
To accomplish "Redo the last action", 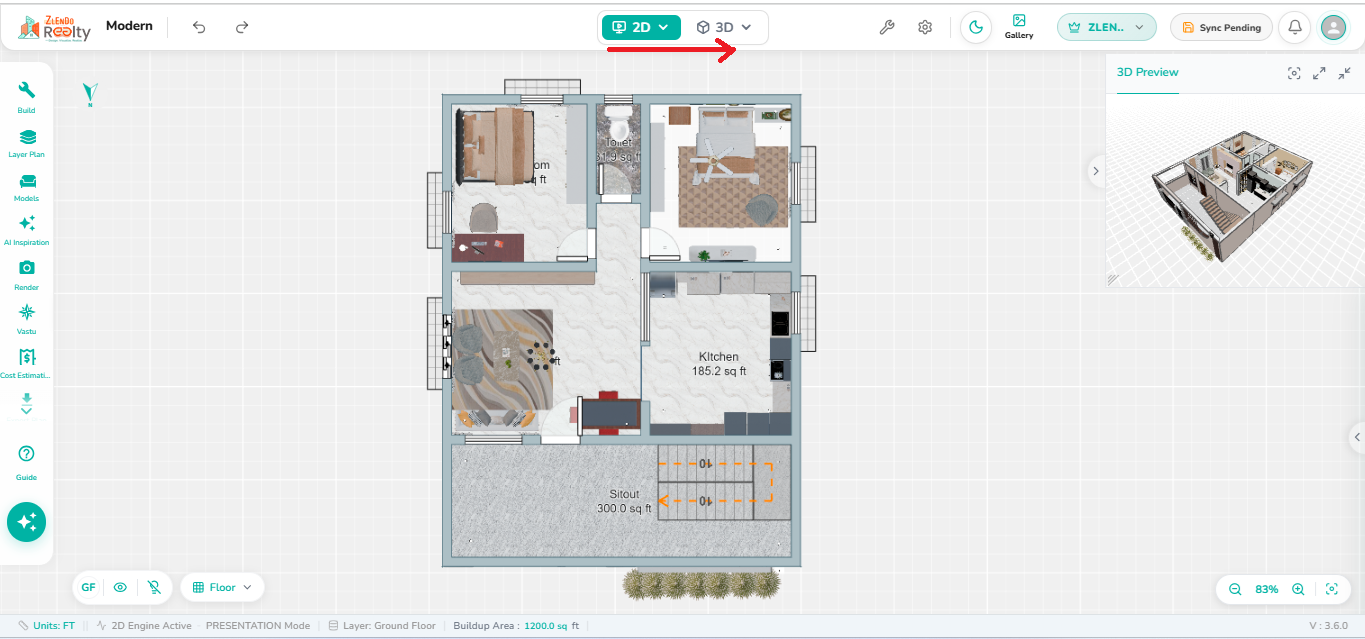I will [x=241, y=27].
